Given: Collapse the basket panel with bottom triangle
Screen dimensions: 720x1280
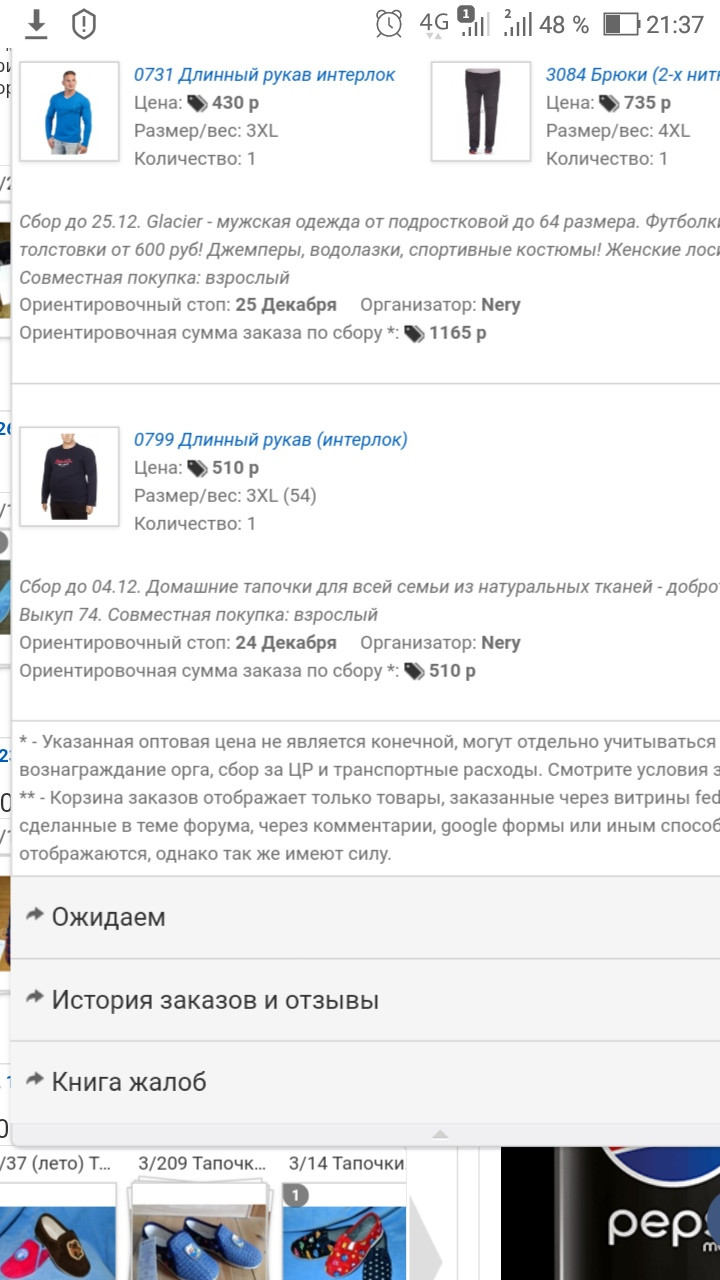Looking at the screenshot, I should click(x=439, y=1134).
